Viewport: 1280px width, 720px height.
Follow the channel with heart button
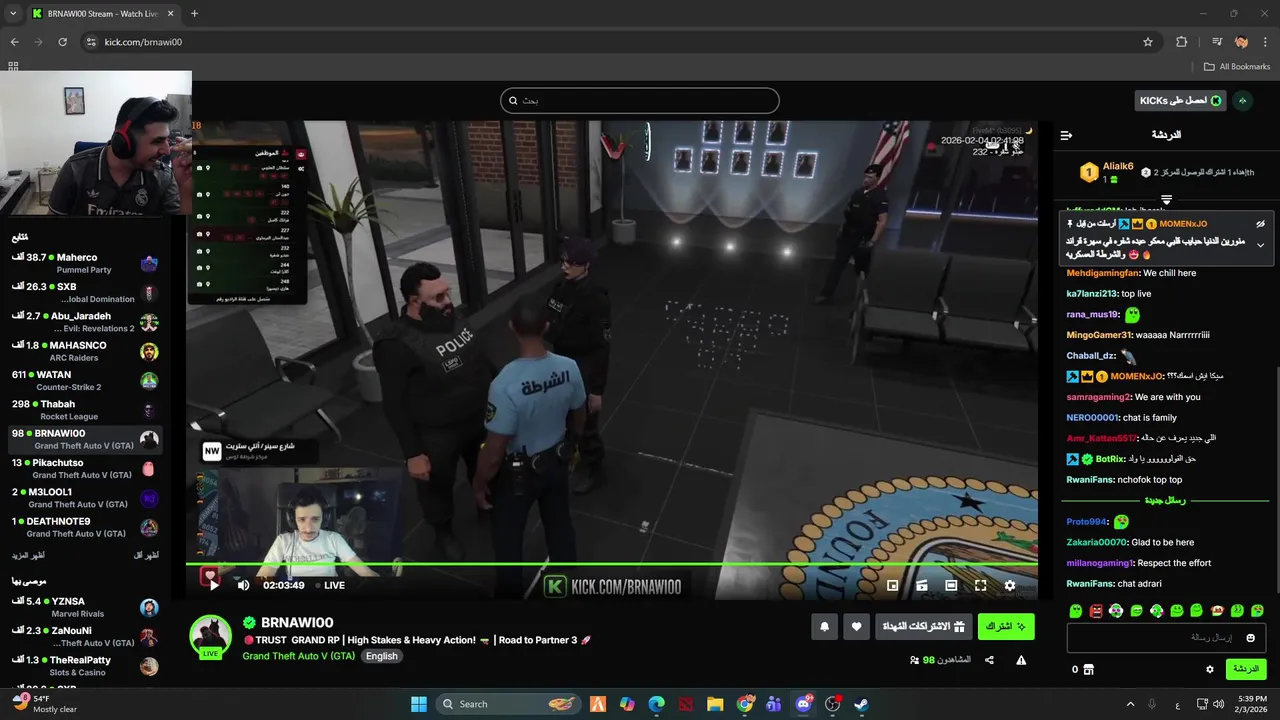(x=856, y=627)
